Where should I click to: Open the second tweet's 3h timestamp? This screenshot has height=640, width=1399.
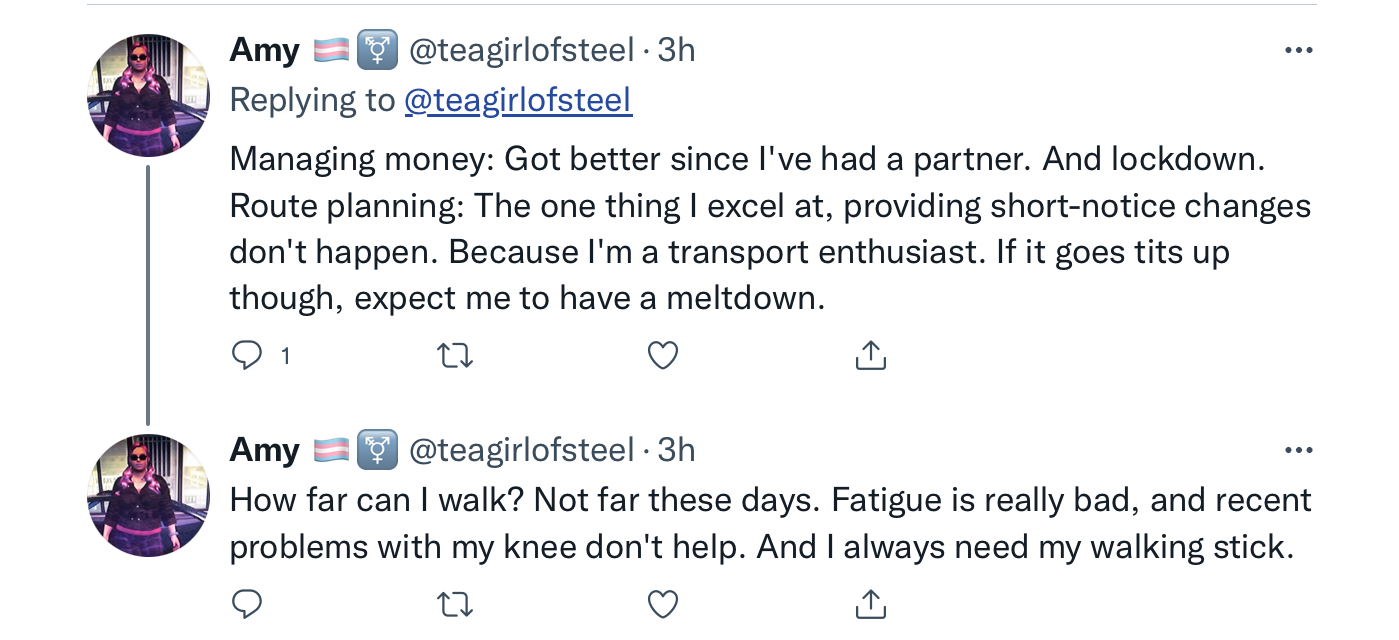(676, 451)
